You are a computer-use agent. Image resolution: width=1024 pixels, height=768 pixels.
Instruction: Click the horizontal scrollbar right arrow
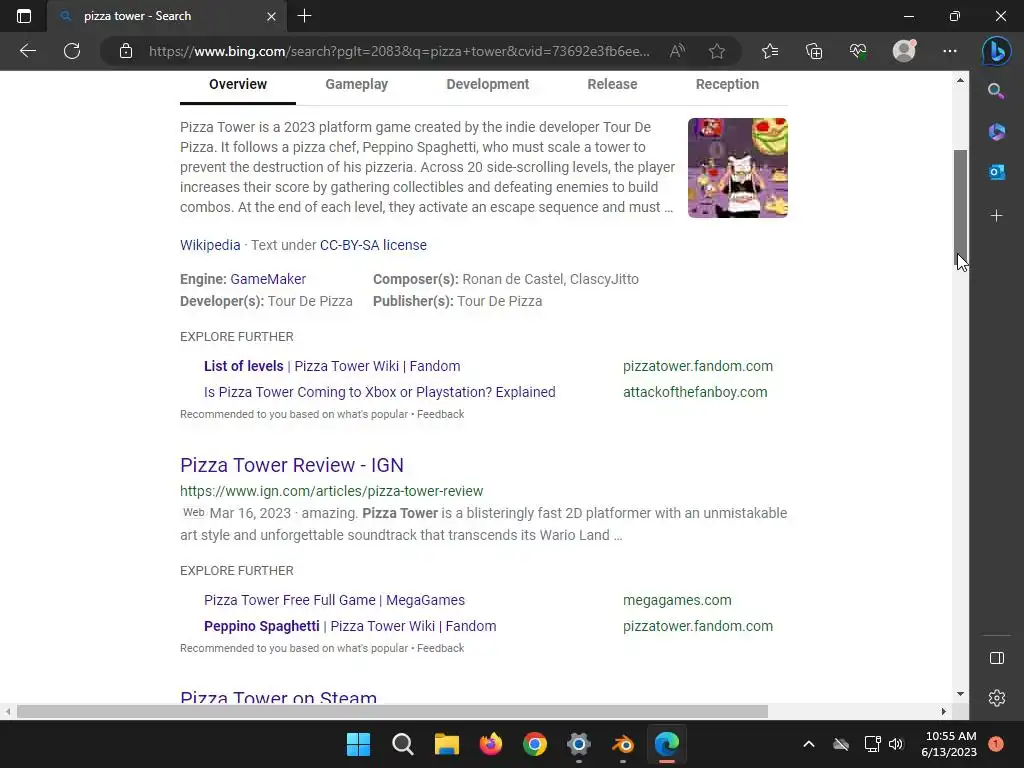pyautogui.click(x=944, y=712)
